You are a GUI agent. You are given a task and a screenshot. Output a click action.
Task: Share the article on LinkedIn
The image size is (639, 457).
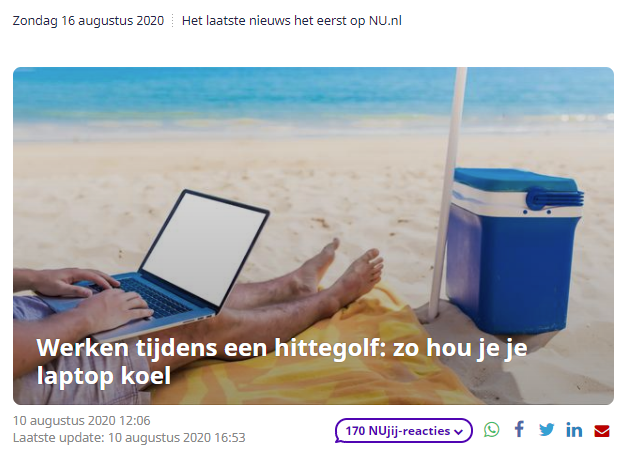coord(574,430)
